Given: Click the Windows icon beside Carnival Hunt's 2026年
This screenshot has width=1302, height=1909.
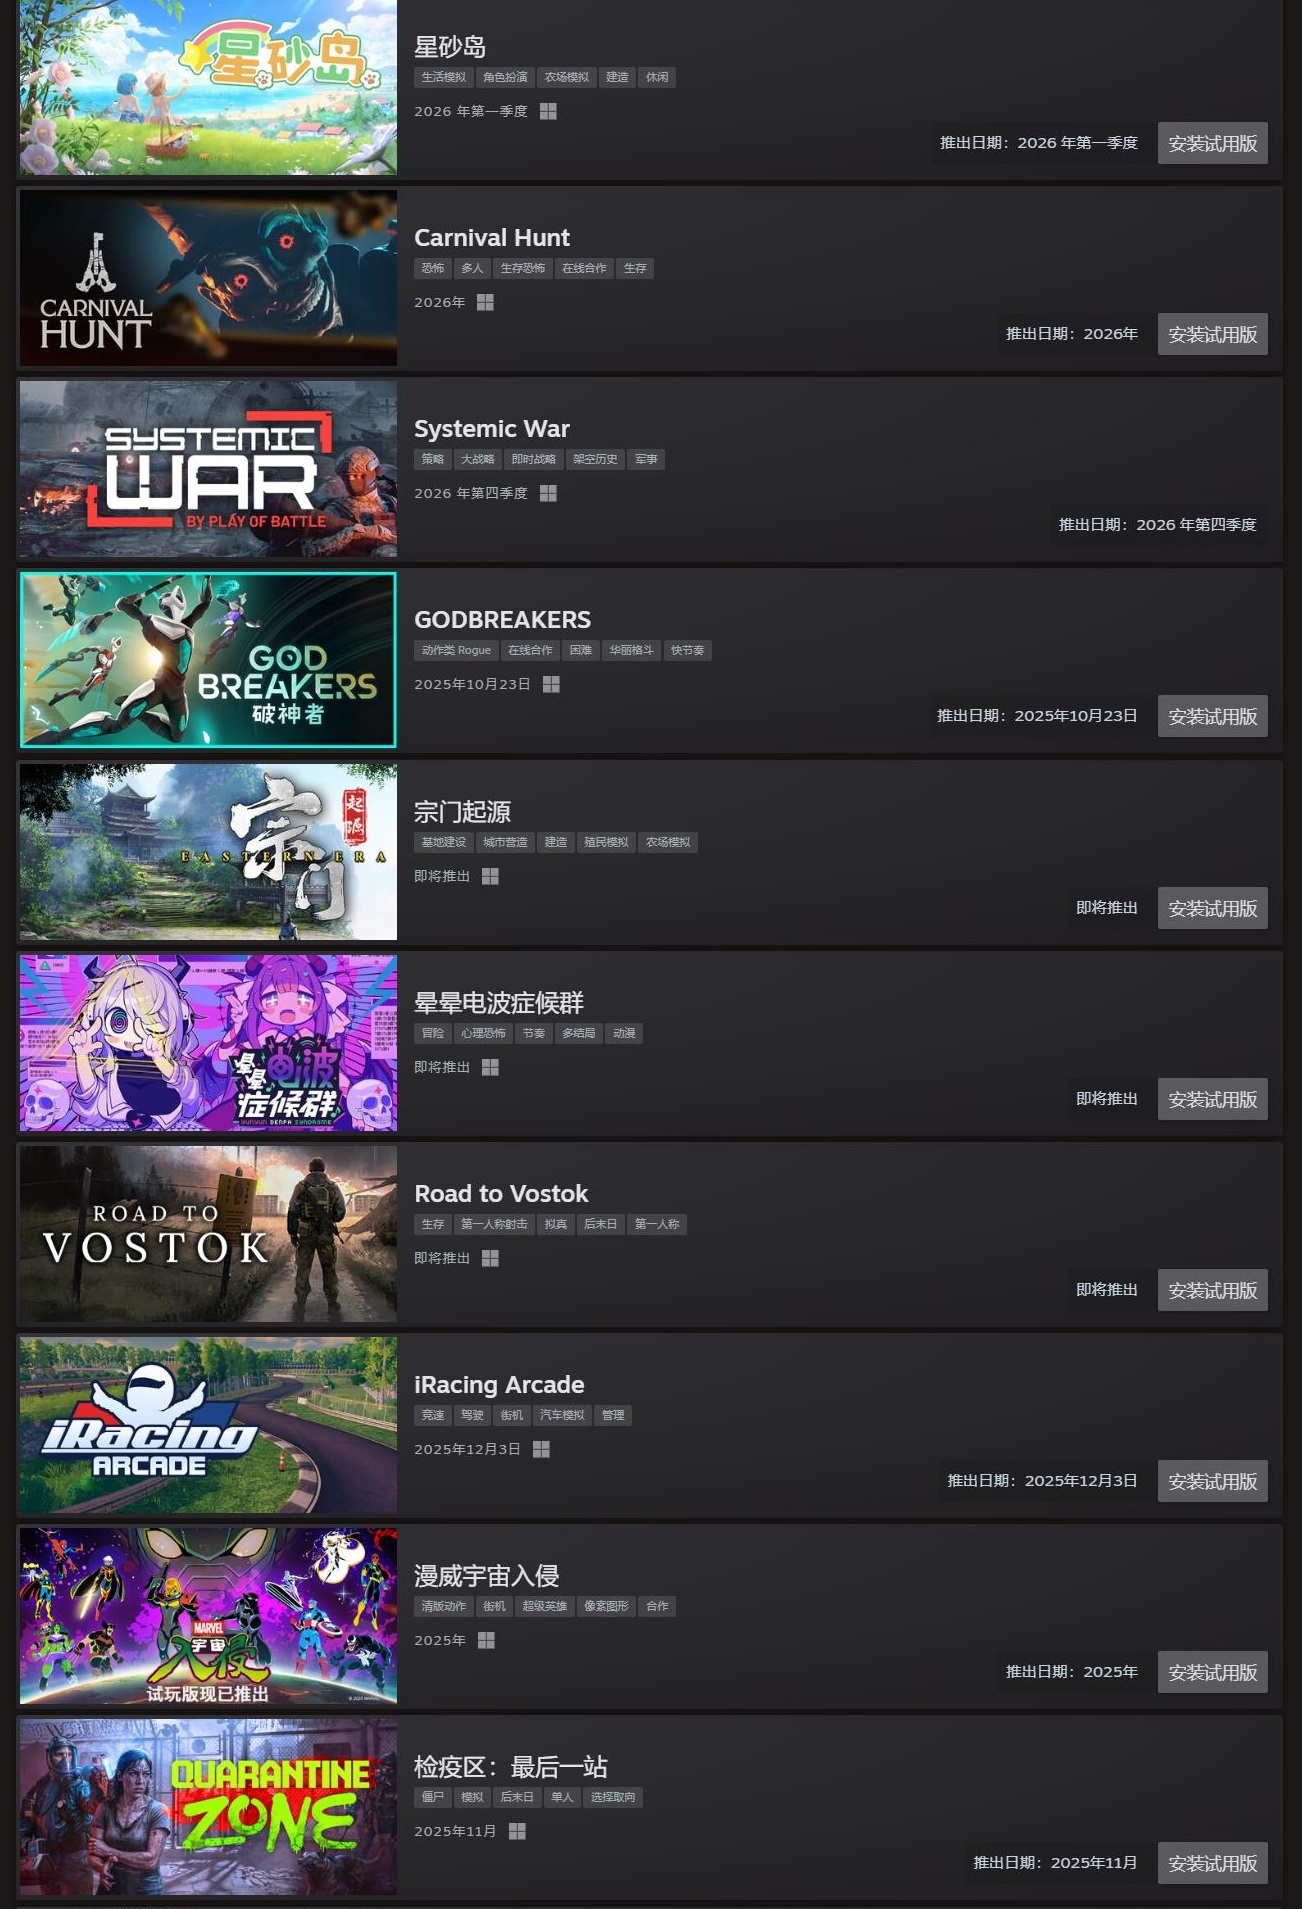Looking at the screenshot, I should coord(485,302).
